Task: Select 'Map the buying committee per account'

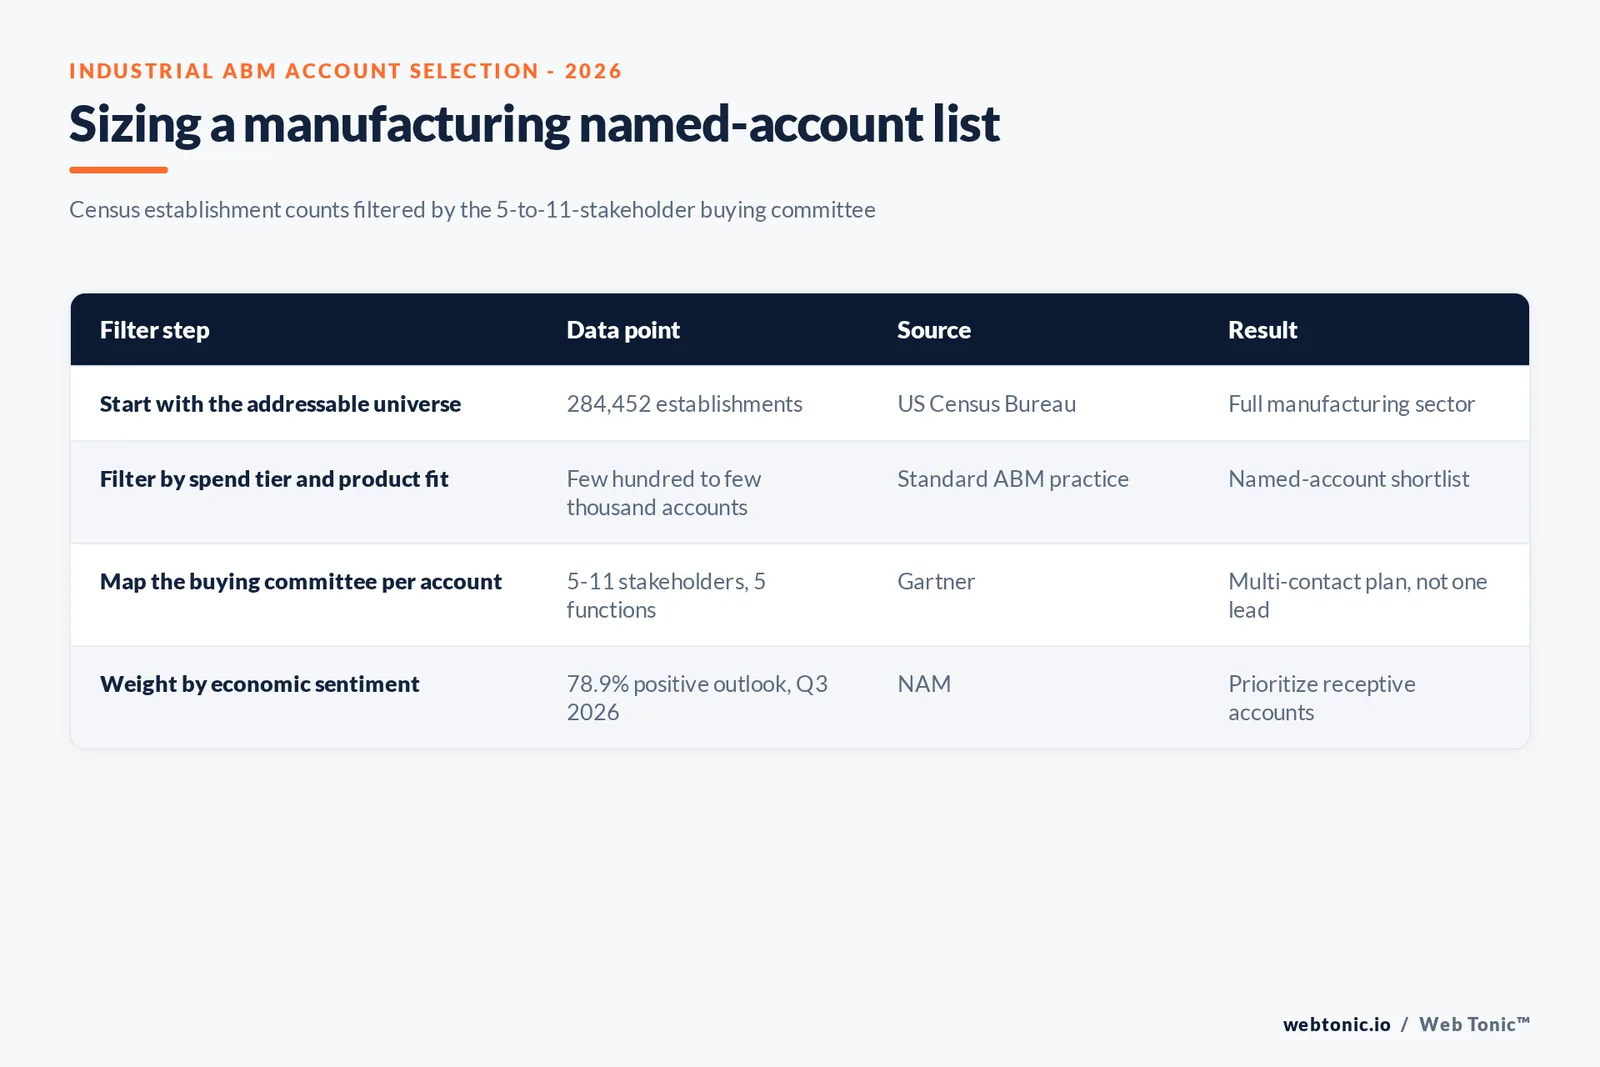Action: coord(301,582)
